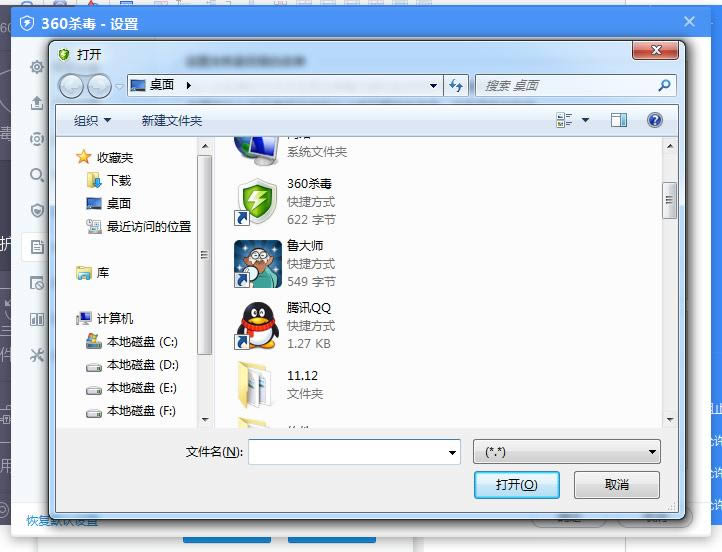Select the 腾讯QQ penguin icon

pyautogui.click(x=257, y=325)
